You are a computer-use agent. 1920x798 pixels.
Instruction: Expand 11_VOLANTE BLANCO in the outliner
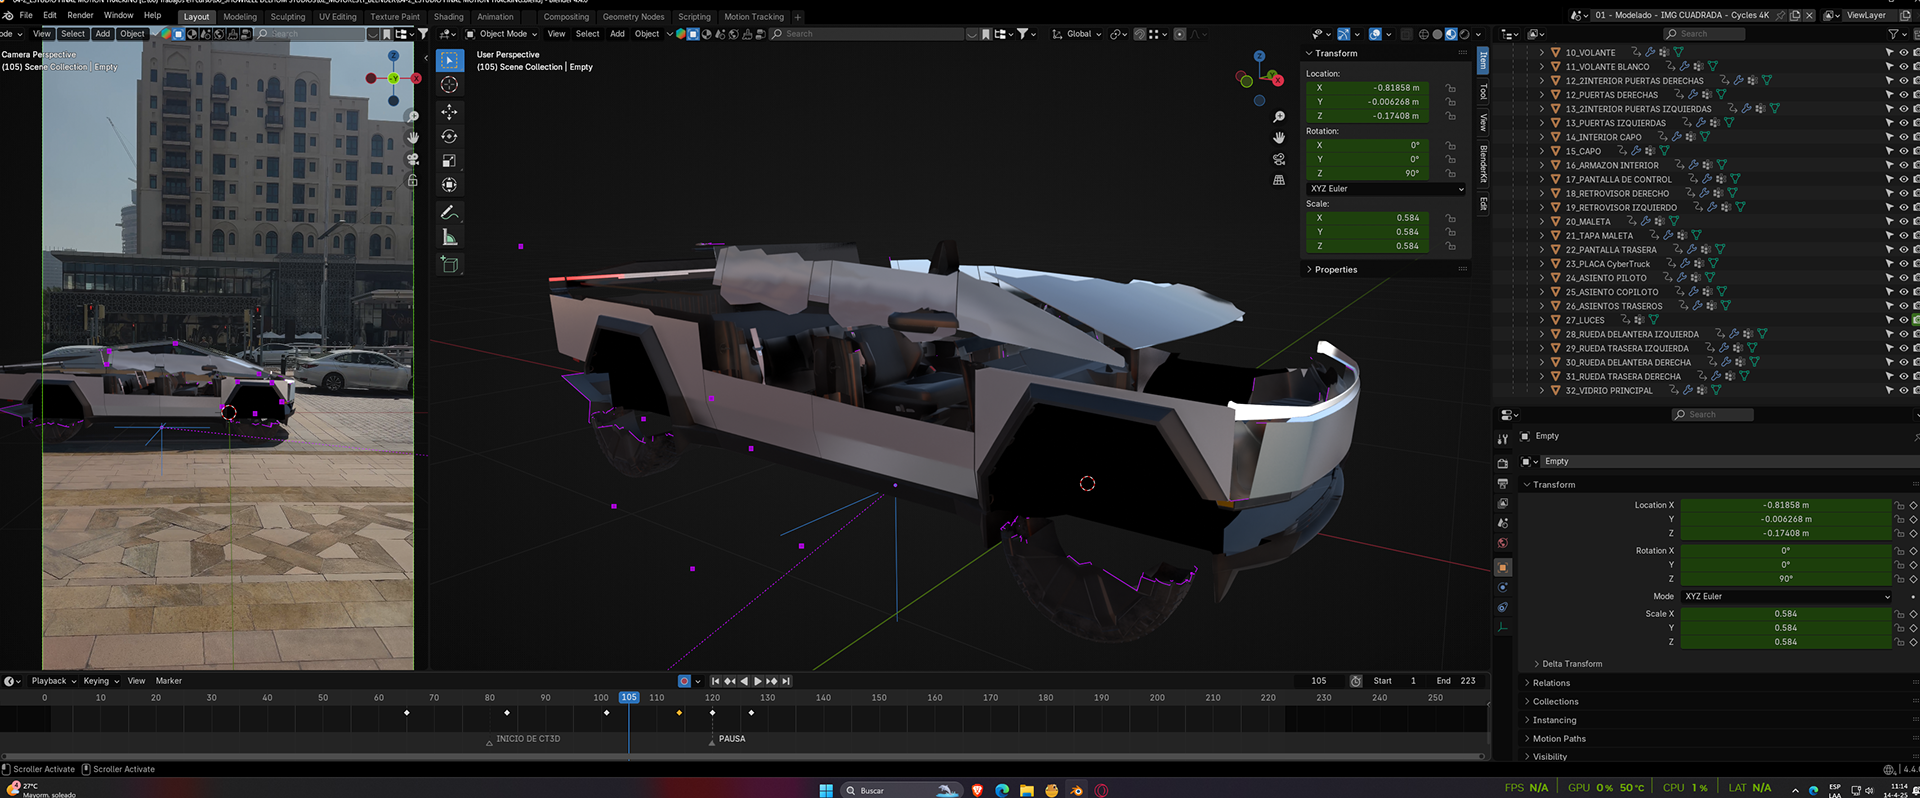pos(1542,66)
